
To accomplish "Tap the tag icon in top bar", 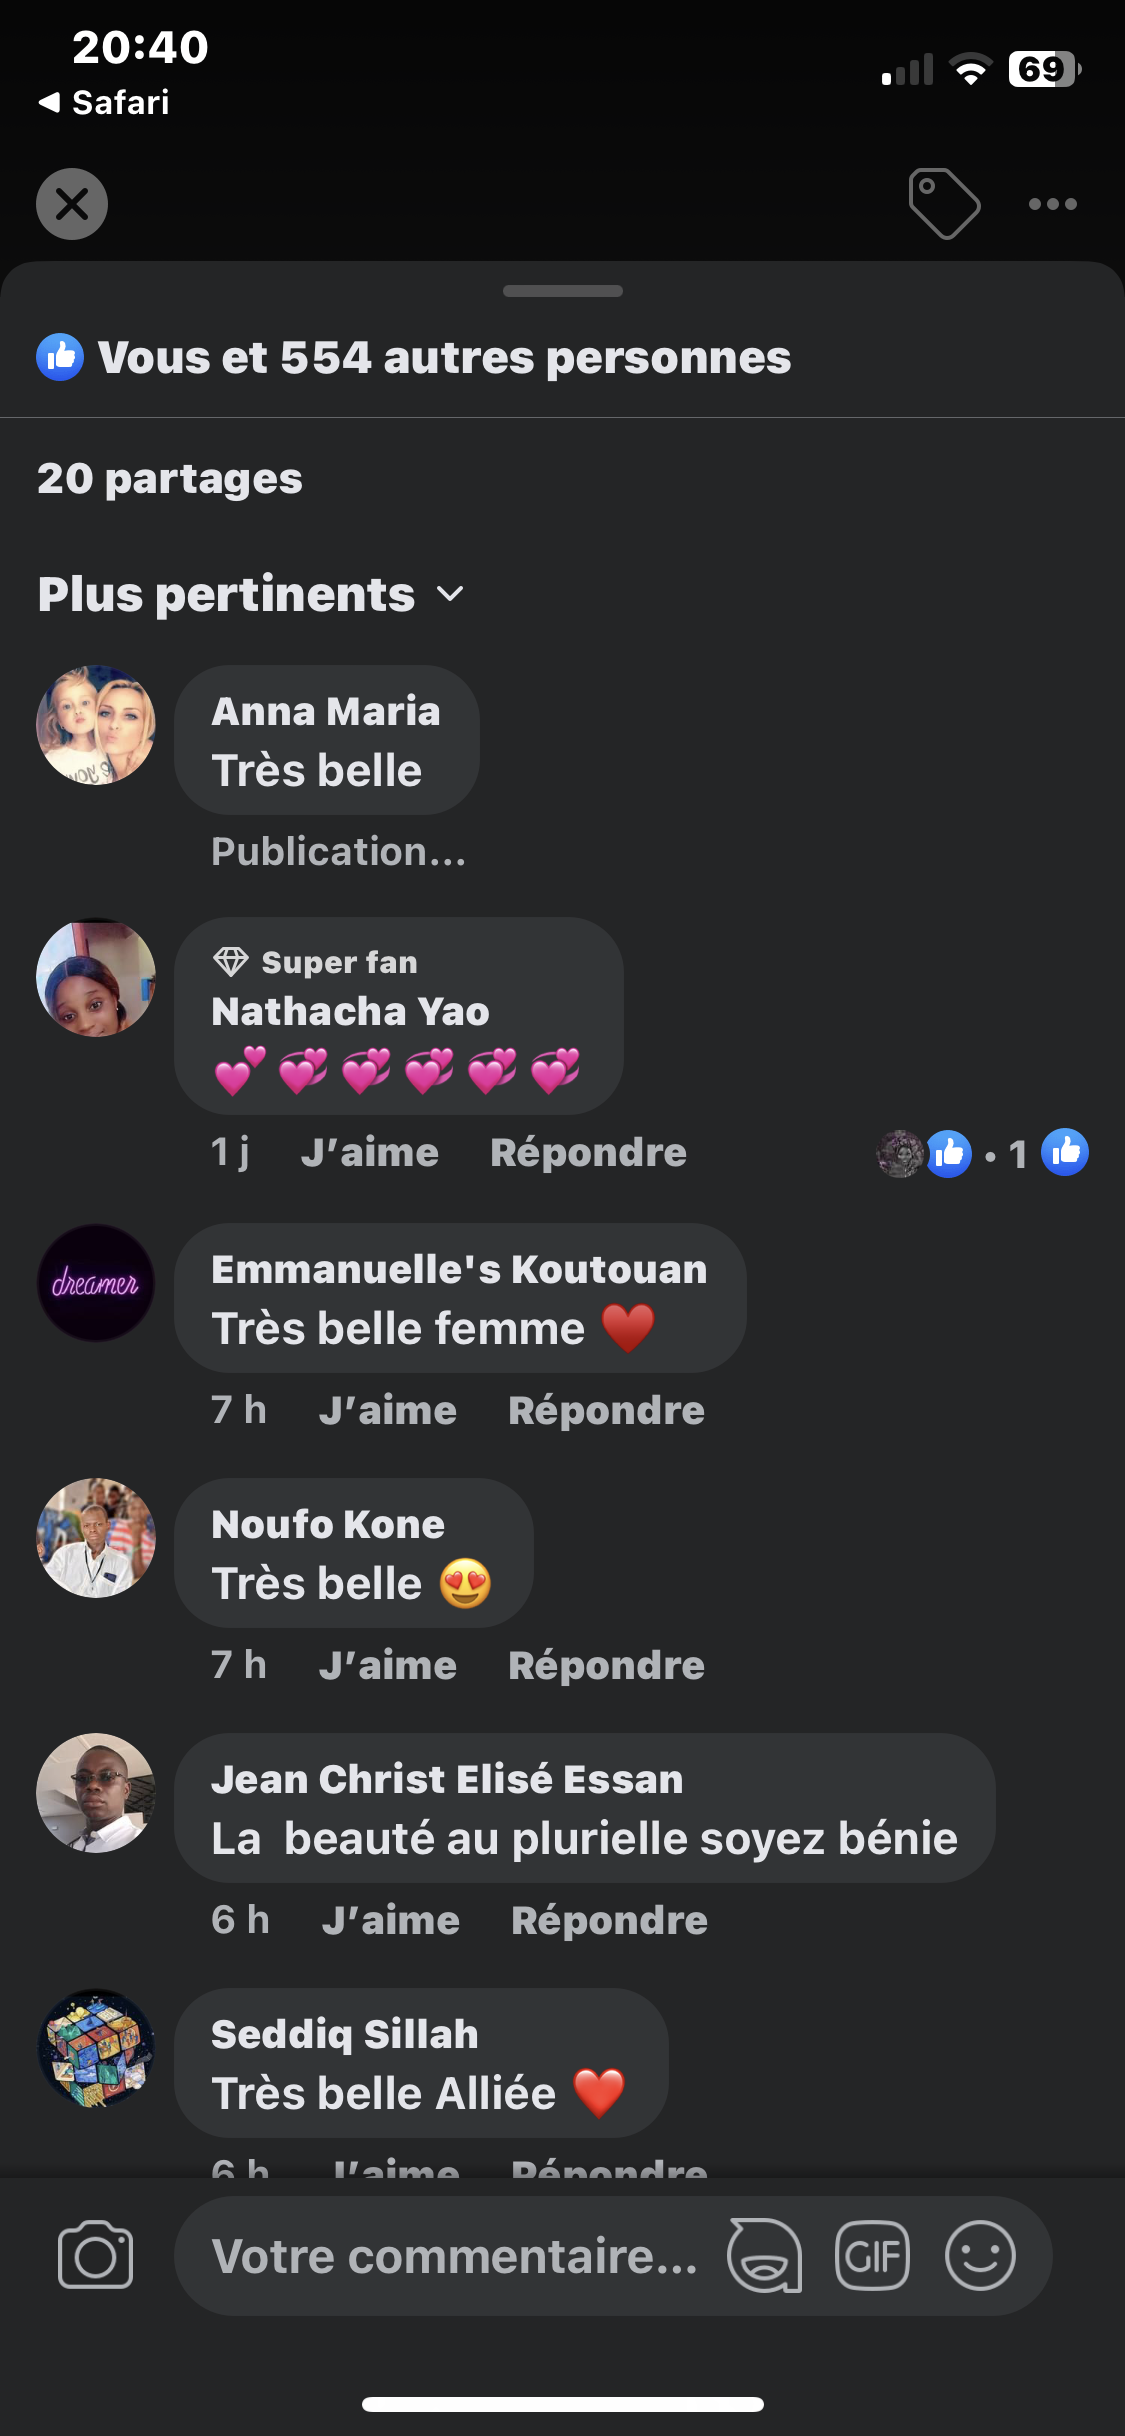I will click(944, 204).
